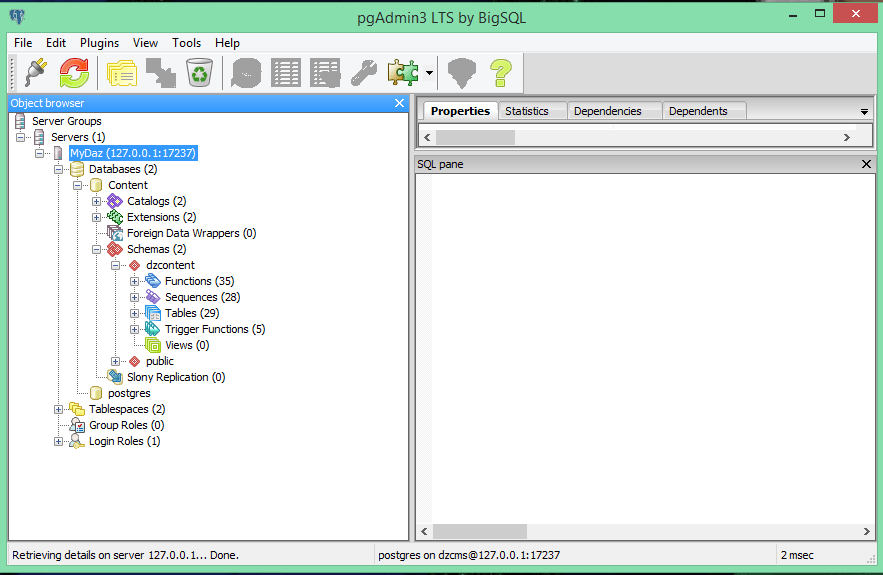
Task: Expand the public schema node
Action: pos(115,362)
